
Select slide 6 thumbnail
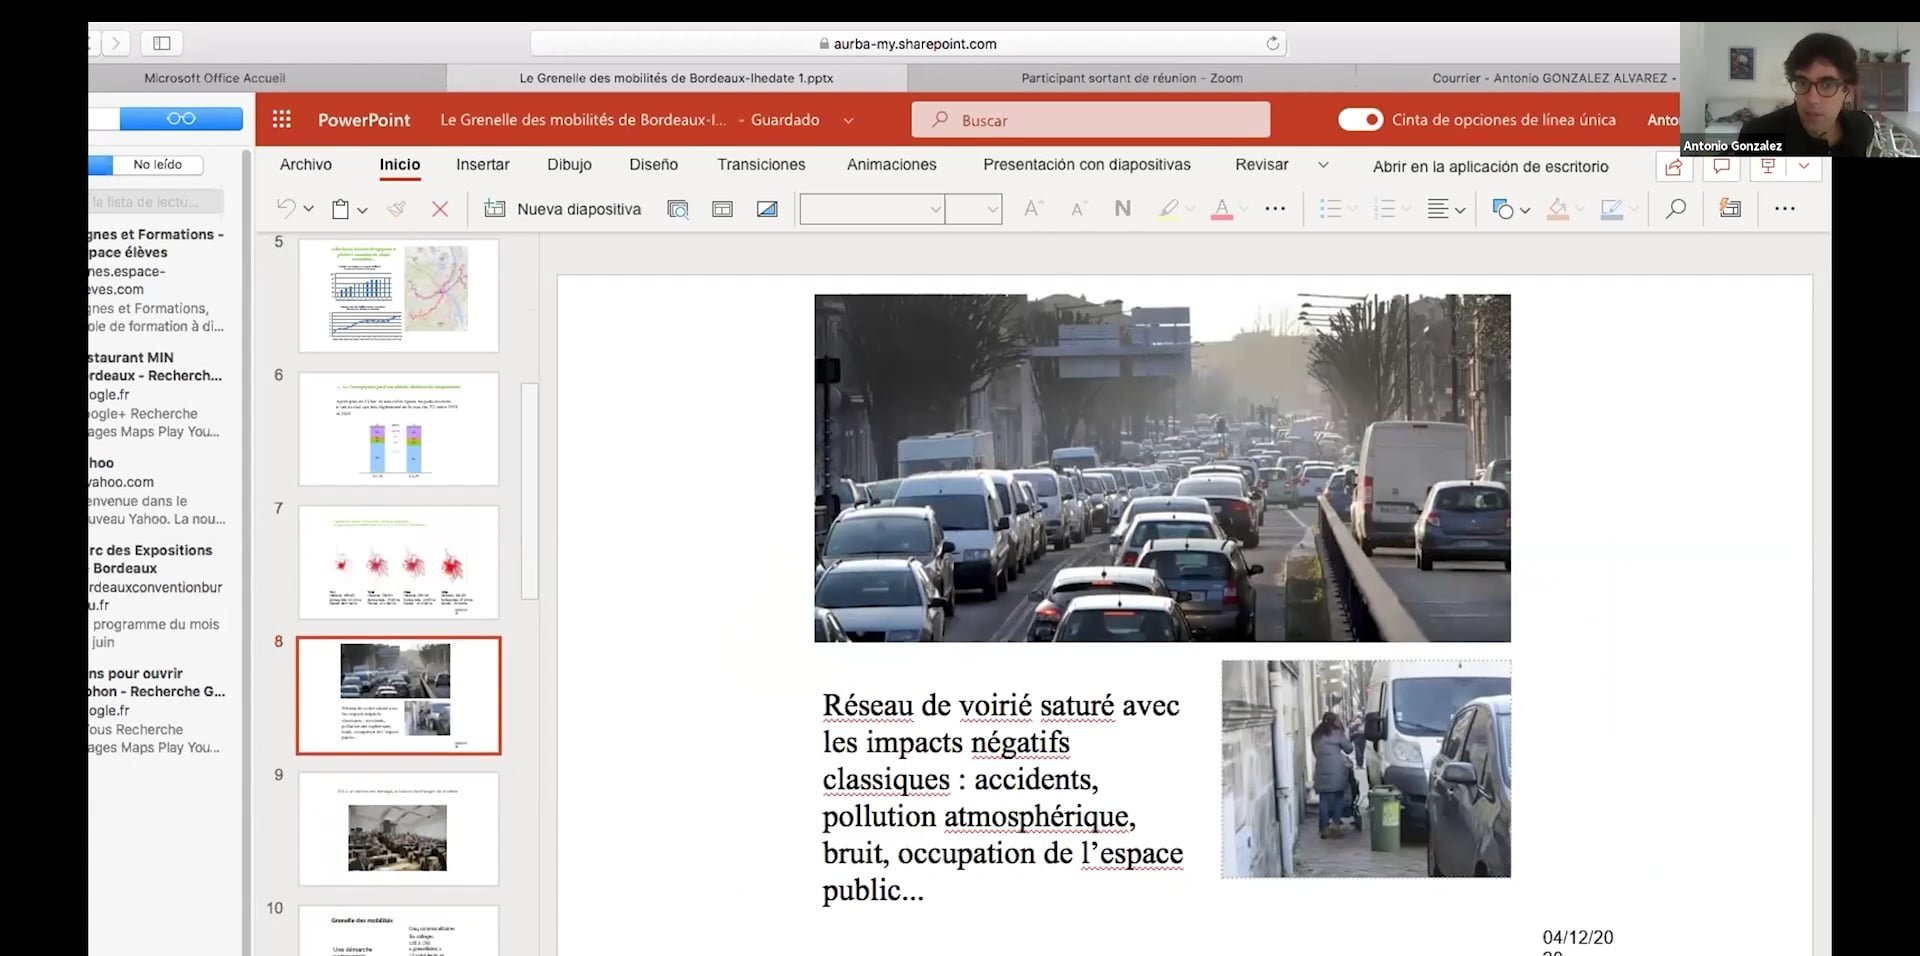coord(399,429)
